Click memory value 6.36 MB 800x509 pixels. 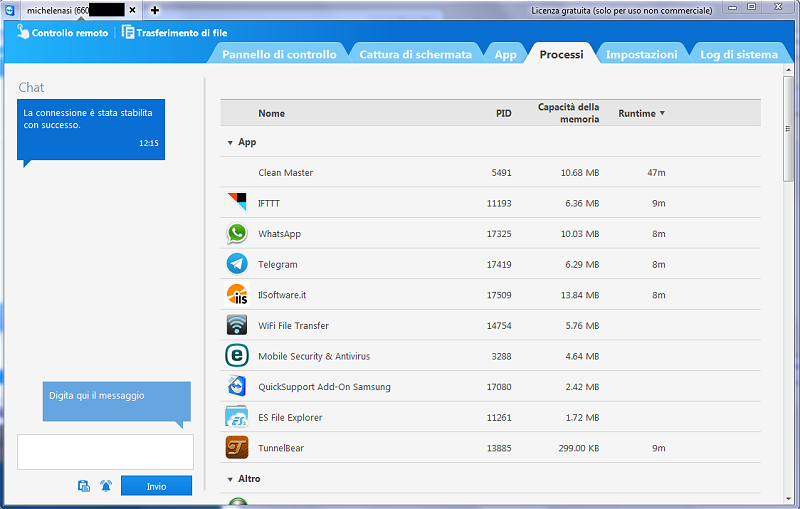(582, 203)
